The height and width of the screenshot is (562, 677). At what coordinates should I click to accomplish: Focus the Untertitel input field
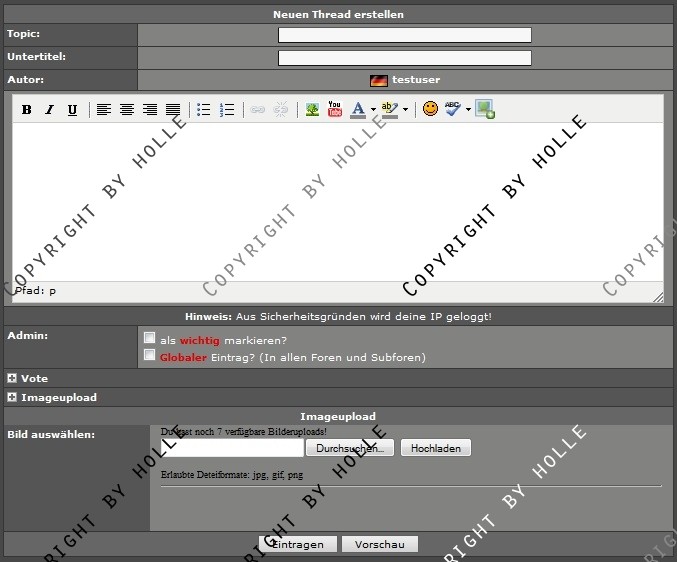tap(405, 58)
